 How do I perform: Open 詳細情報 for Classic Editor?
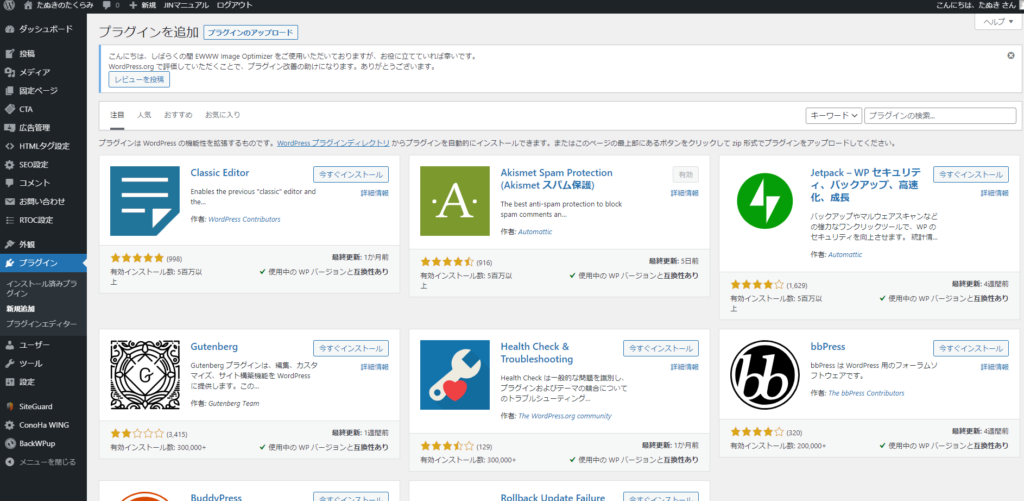(x=375, y=193)
